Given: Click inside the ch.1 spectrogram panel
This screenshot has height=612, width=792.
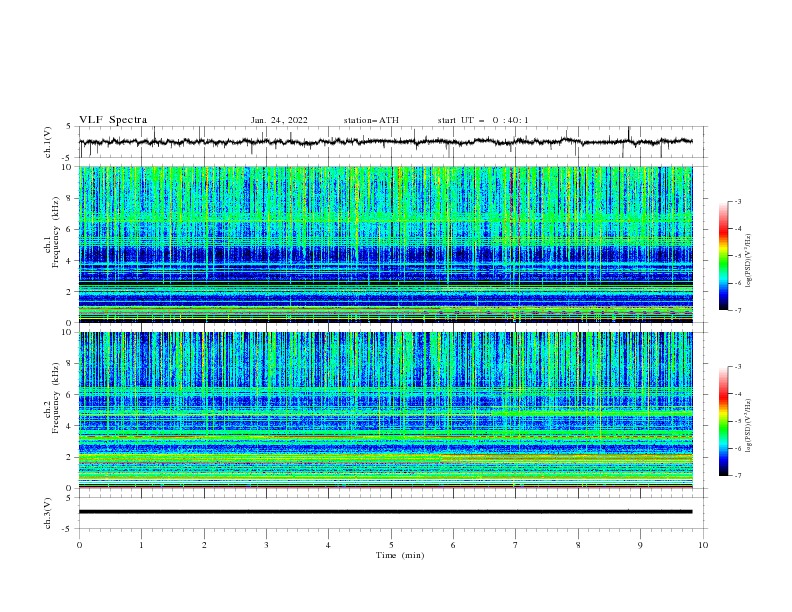Looking at the screenshot, I should point(385,244).
